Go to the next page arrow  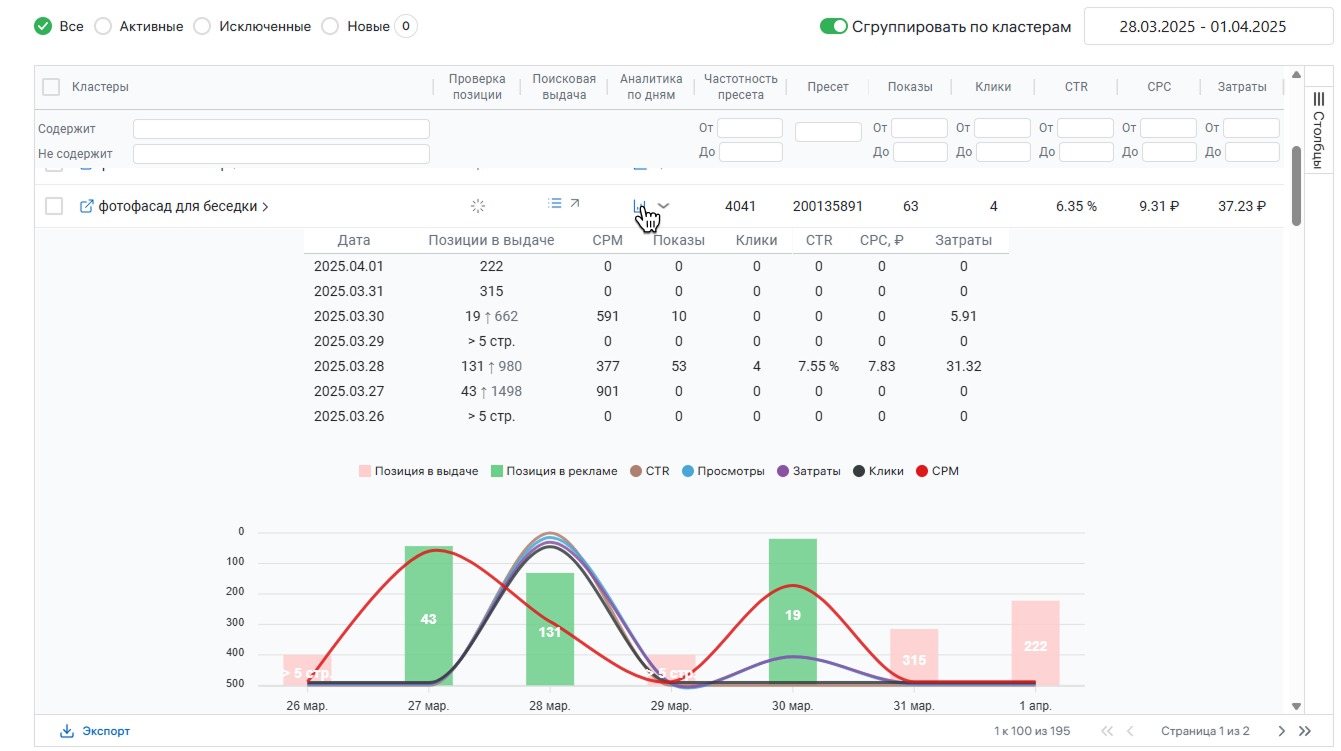(x=1282, y=731)
